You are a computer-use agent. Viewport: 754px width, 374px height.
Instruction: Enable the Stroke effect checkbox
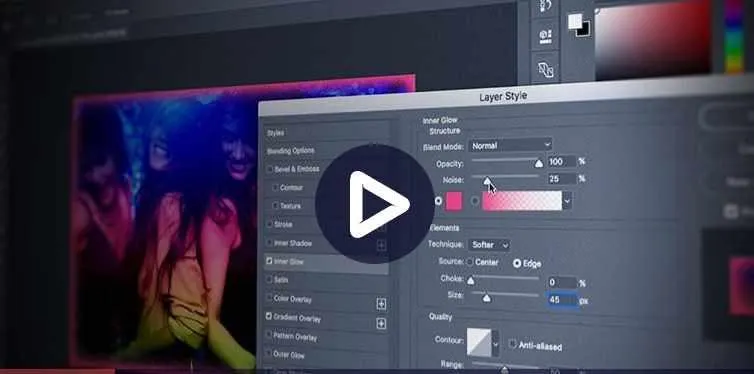tap(270, 224)
